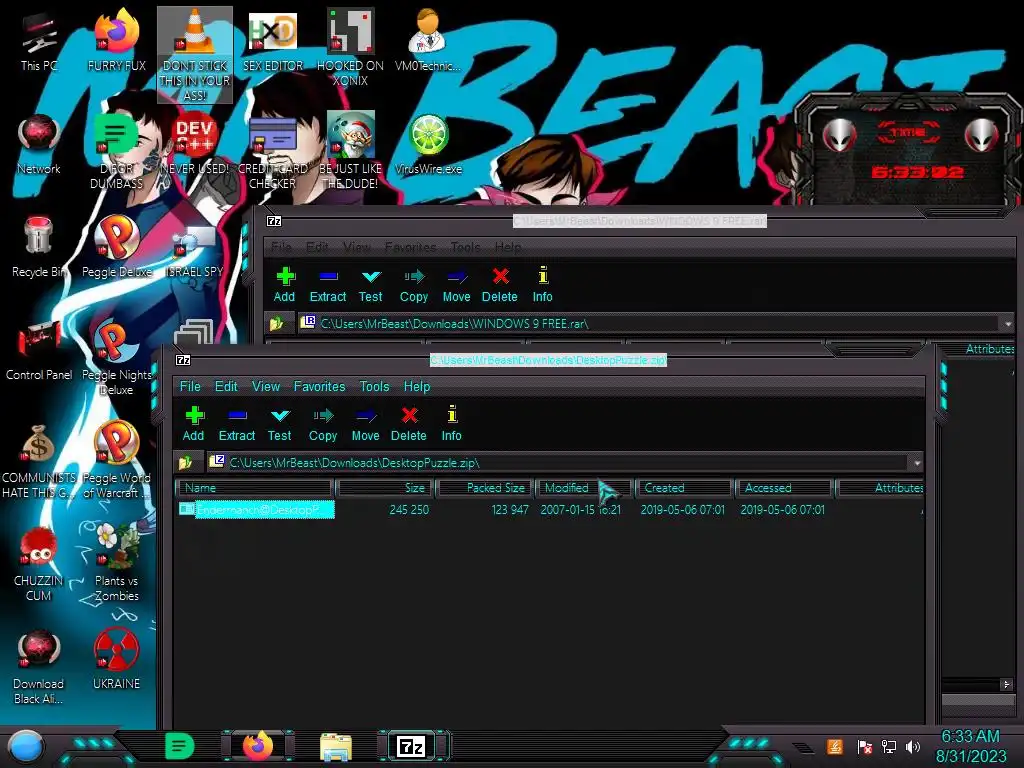This screenshot has height=768, width=1024.
Task: Select the Endermanch@DesktopP... file row
Action: click(x=550, y=509)
